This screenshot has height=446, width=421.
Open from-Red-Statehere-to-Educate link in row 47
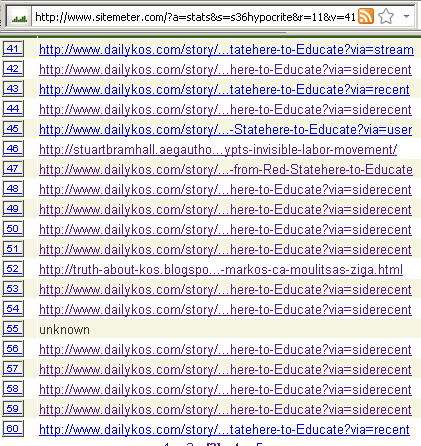(x=226, y=170)
